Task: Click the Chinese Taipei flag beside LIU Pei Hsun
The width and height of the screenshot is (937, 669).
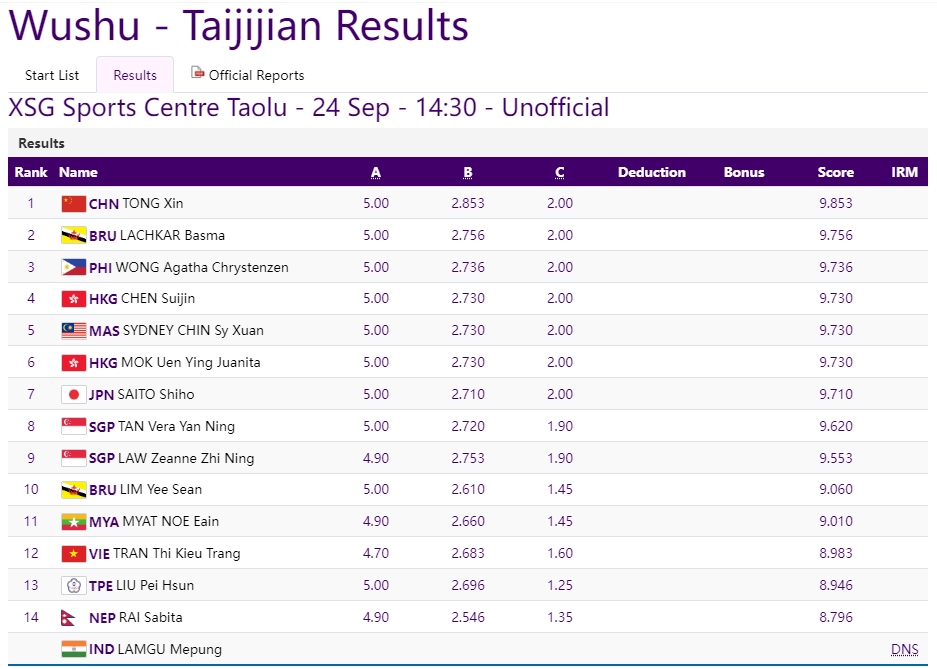Action: point(74,585)
